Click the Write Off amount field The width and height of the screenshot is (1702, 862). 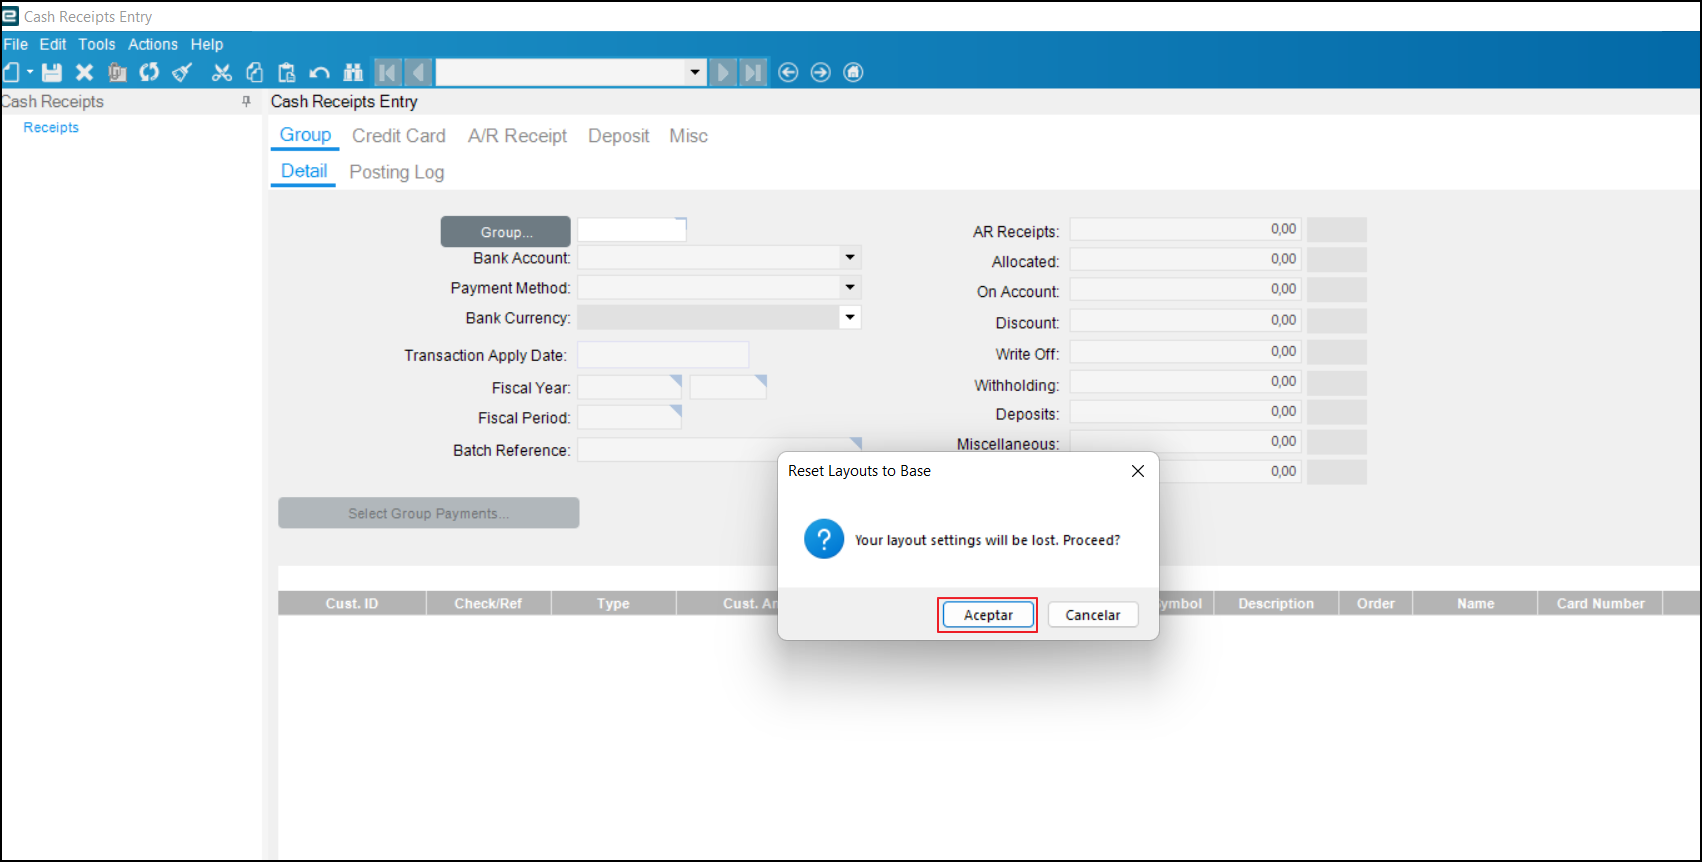(1185, 352)
